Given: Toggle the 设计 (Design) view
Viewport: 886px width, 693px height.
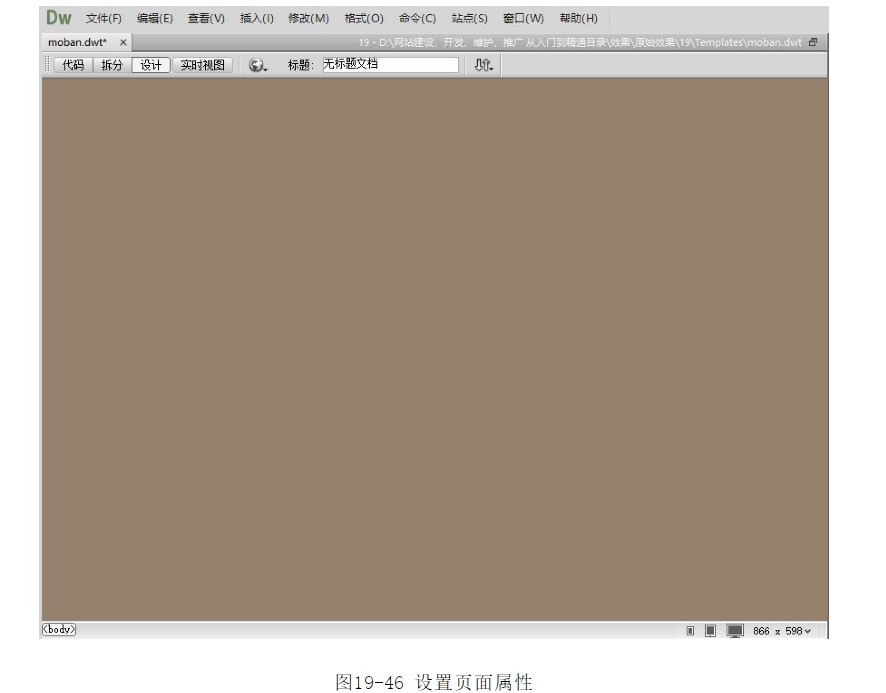Looking at the screenshot, I should pyautogui.click(x=151, y=65).
